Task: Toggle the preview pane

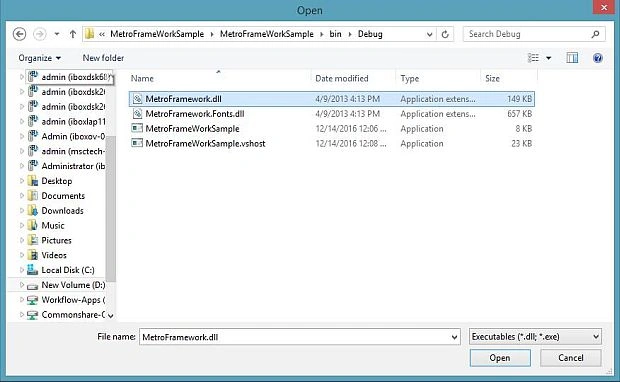Action: 572,58
